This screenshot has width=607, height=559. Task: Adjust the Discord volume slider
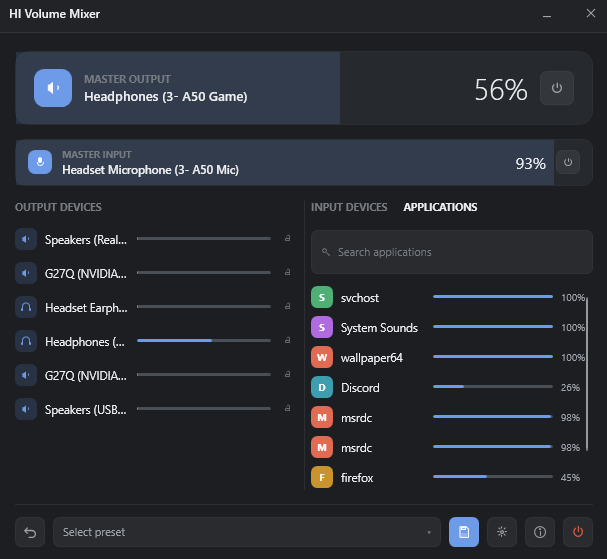(x=493, y=387)
